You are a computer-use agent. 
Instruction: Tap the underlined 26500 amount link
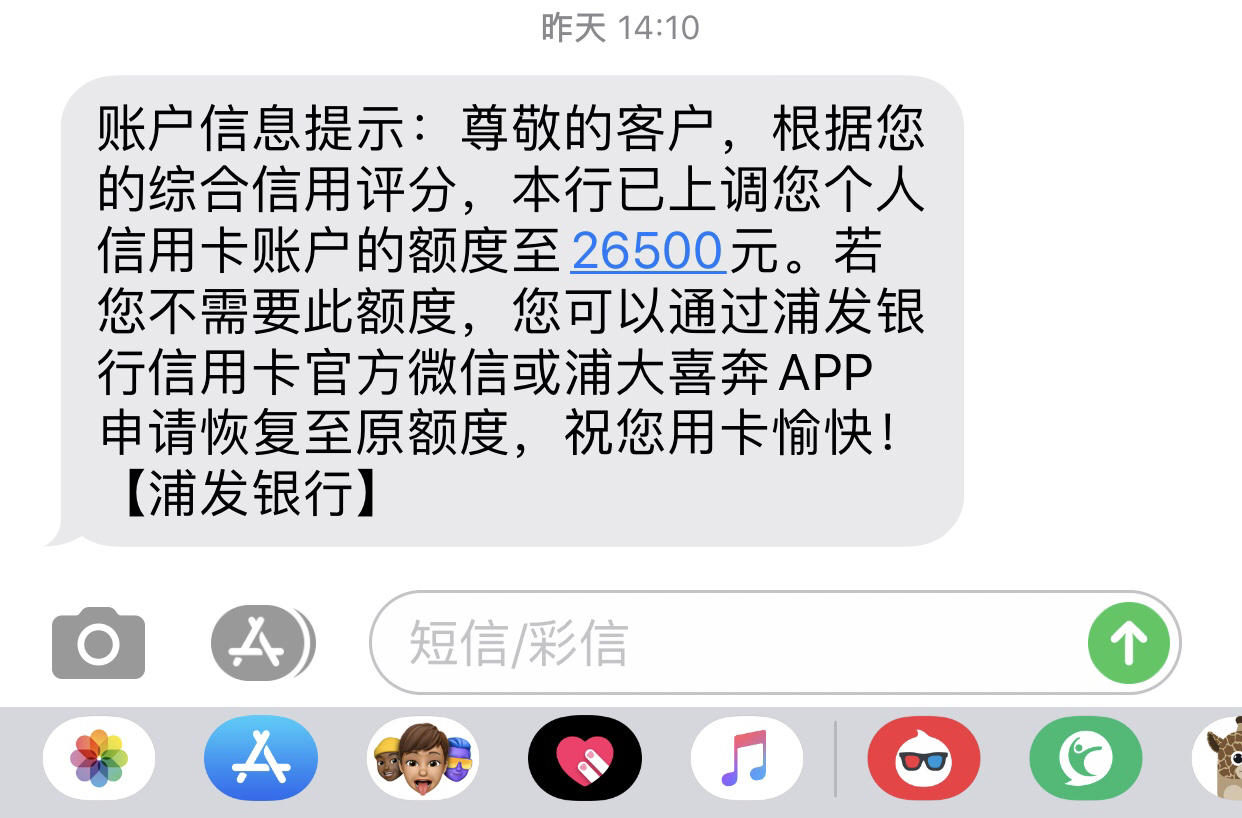pyautogui.click(x=647, y=251)
